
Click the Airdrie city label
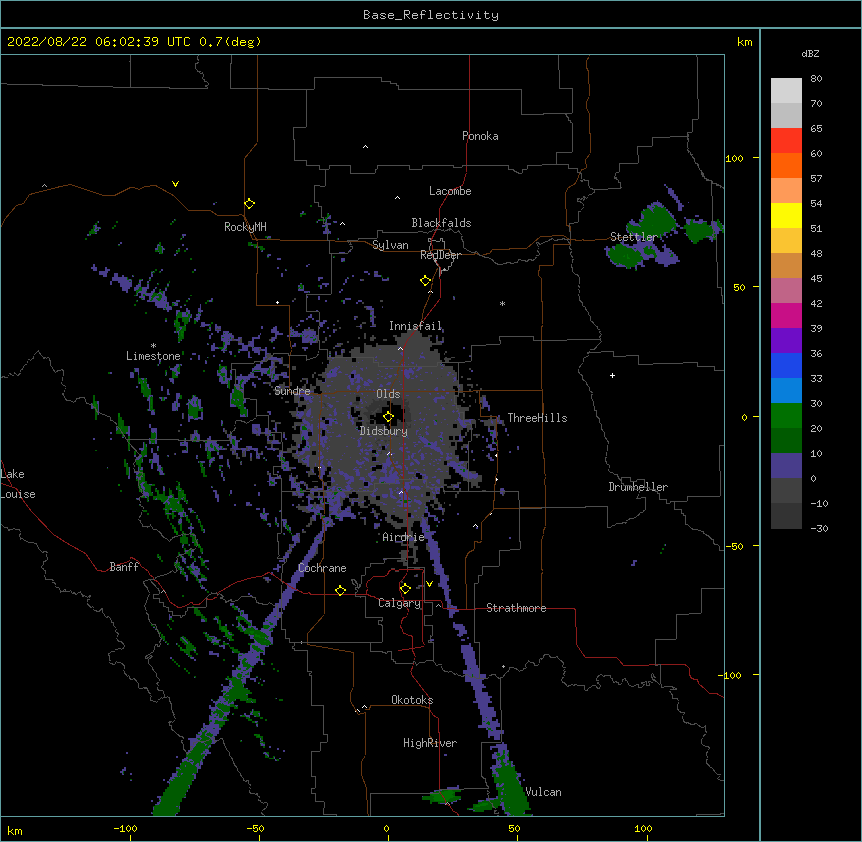tap(403, 537)
